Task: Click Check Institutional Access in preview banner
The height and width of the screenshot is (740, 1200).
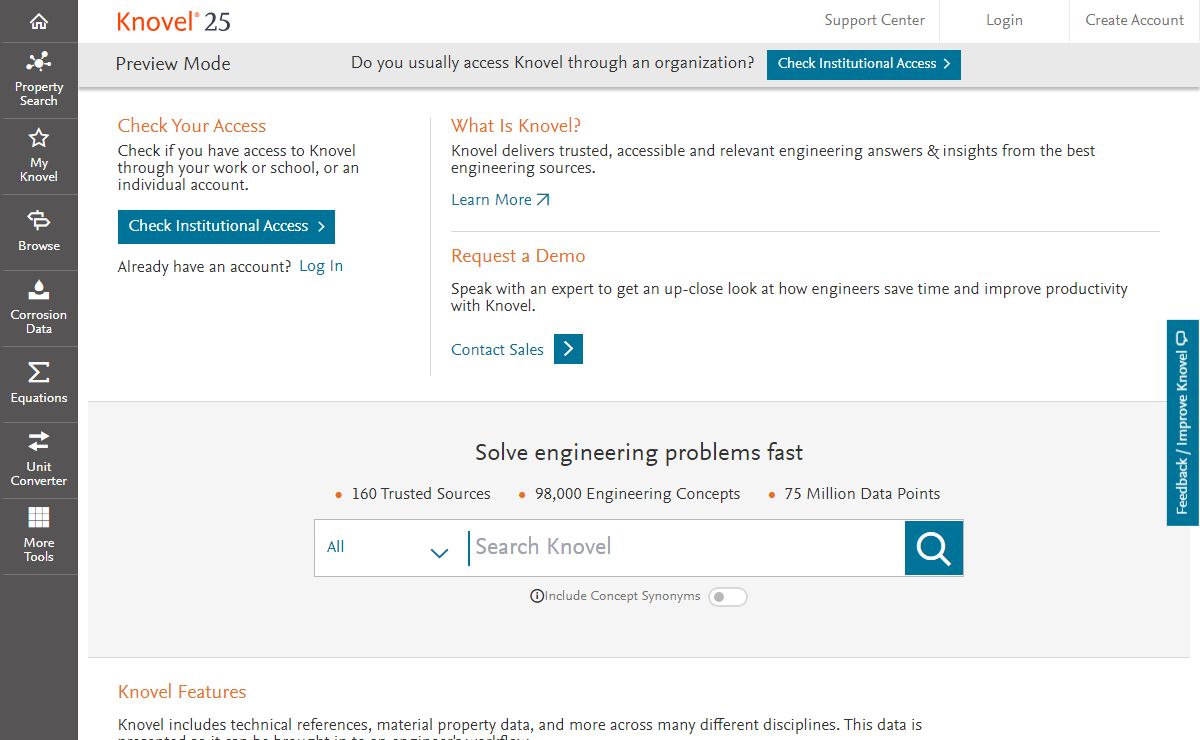Action: [x=864, y=64]
